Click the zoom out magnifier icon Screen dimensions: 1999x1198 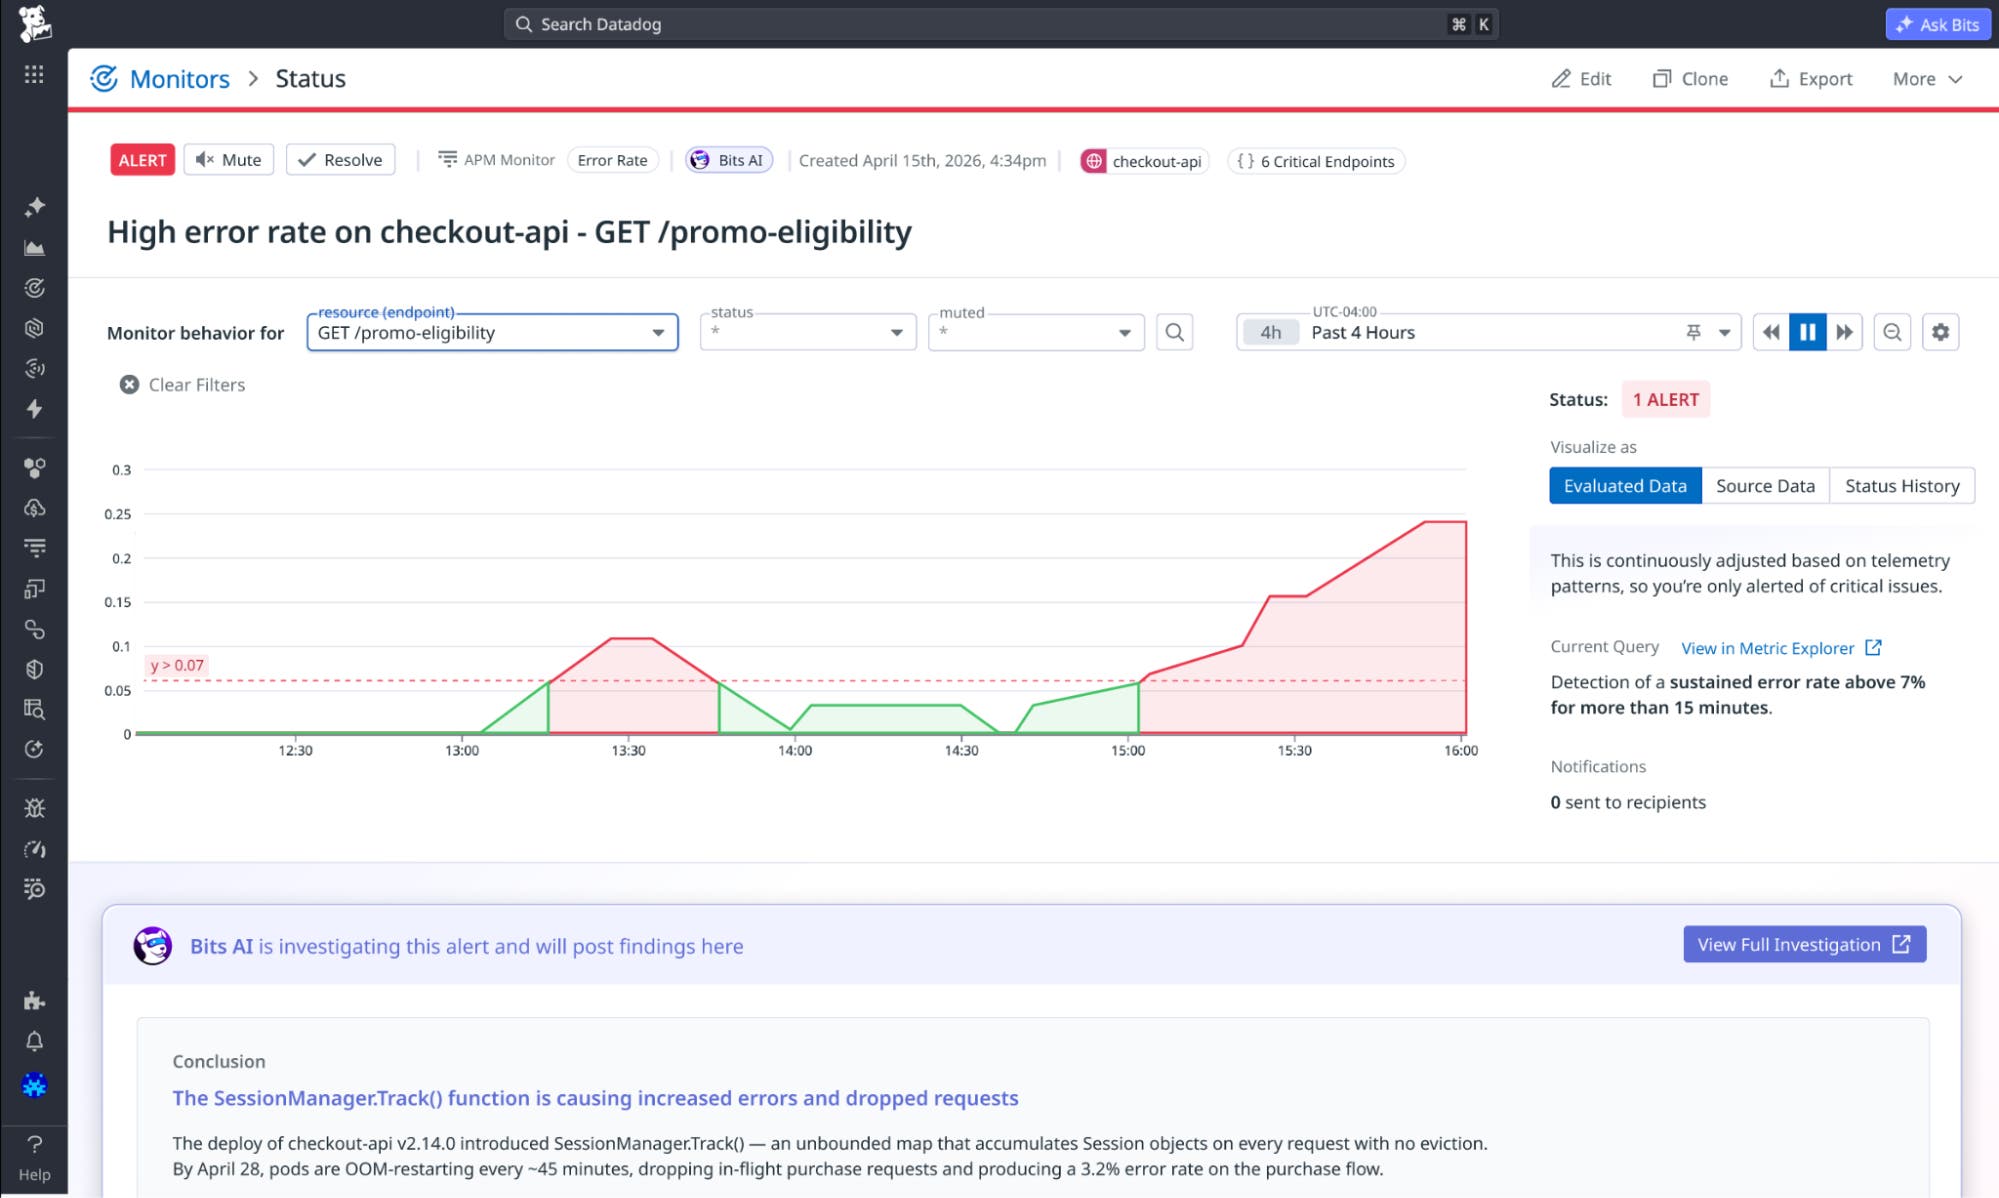tap(1892, 332)
